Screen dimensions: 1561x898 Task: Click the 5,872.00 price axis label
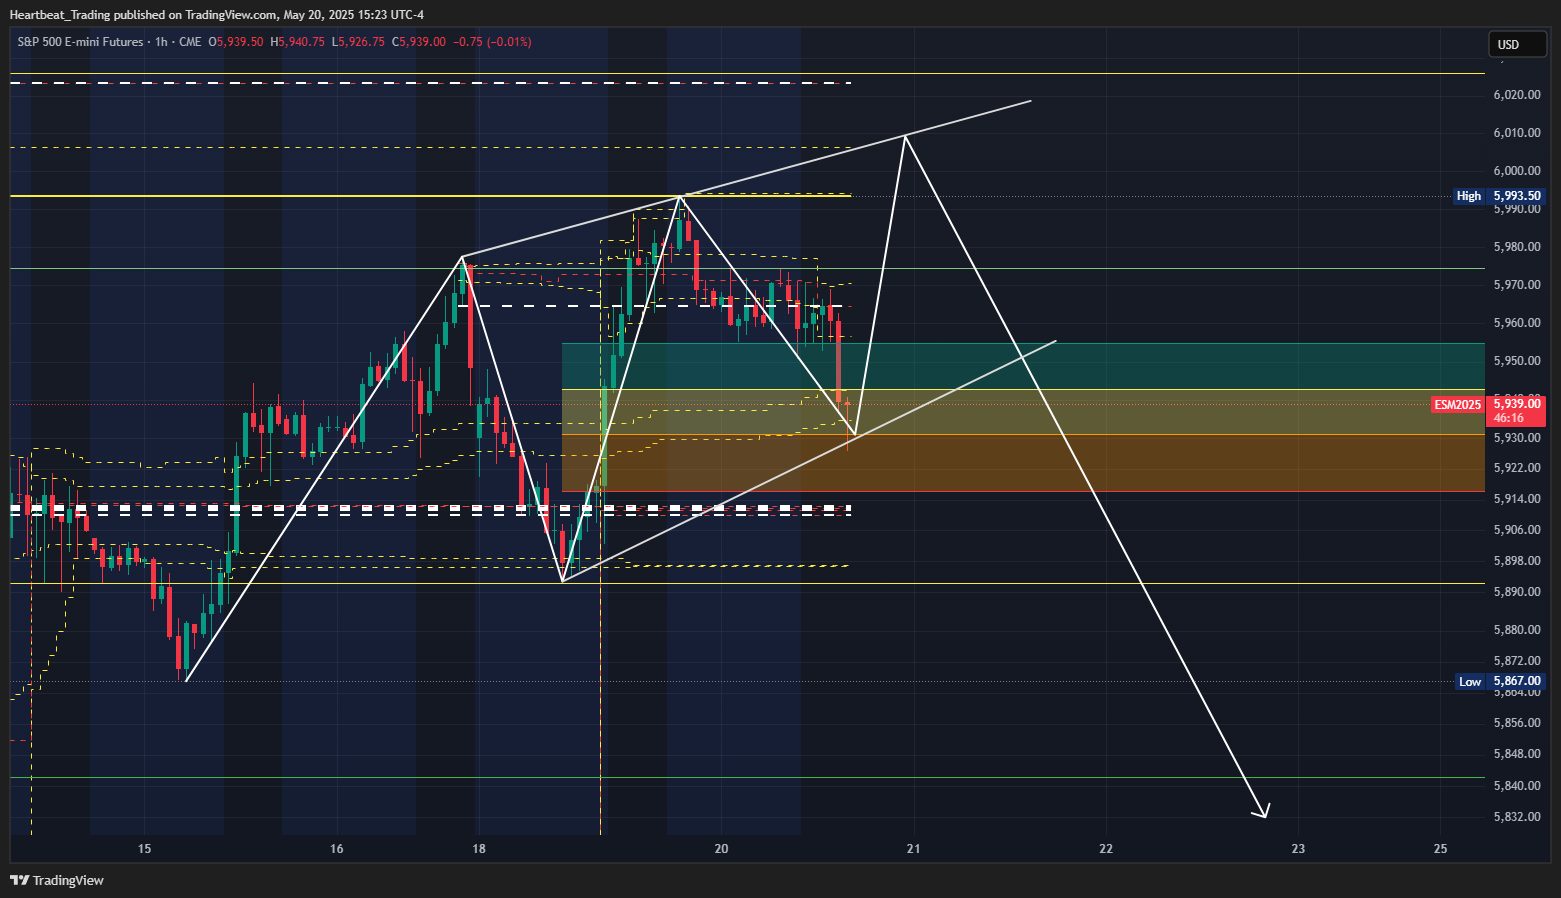click(1516, 661)
